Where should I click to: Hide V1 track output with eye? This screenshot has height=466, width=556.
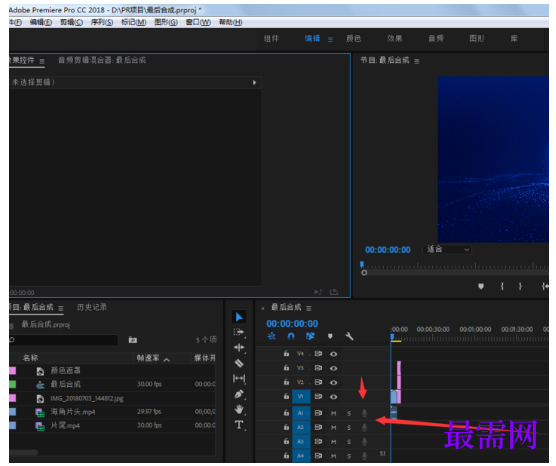pyautogui.click(x=333, y=396)
